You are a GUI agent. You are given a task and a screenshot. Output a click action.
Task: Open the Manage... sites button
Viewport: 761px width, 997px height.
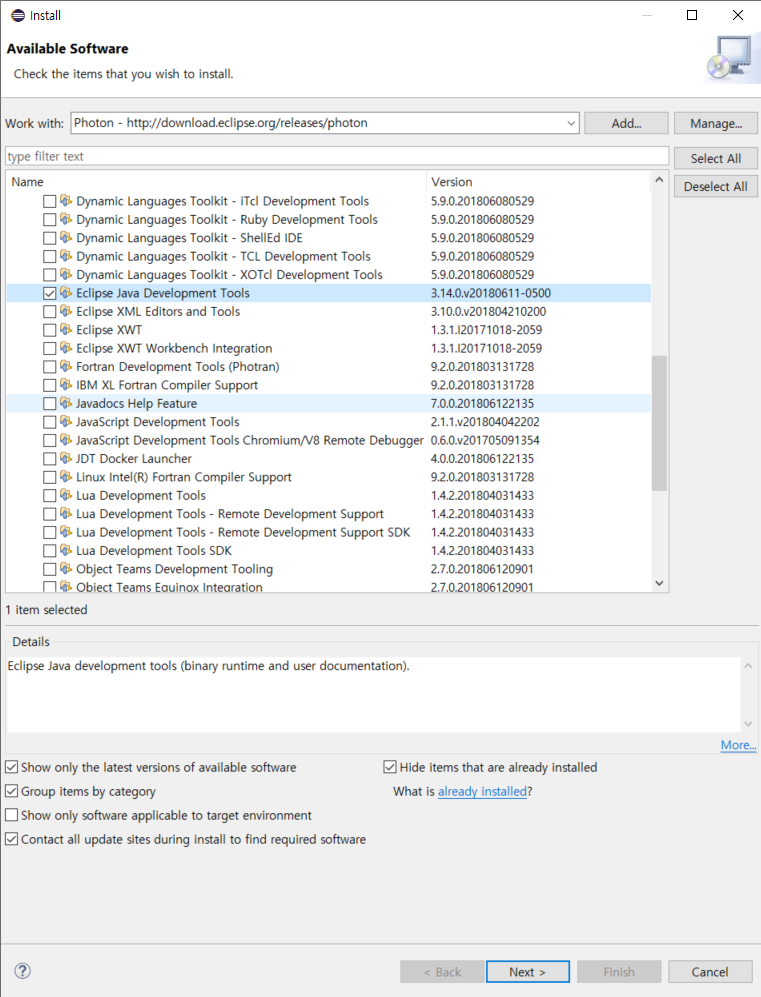coord(716,123)
